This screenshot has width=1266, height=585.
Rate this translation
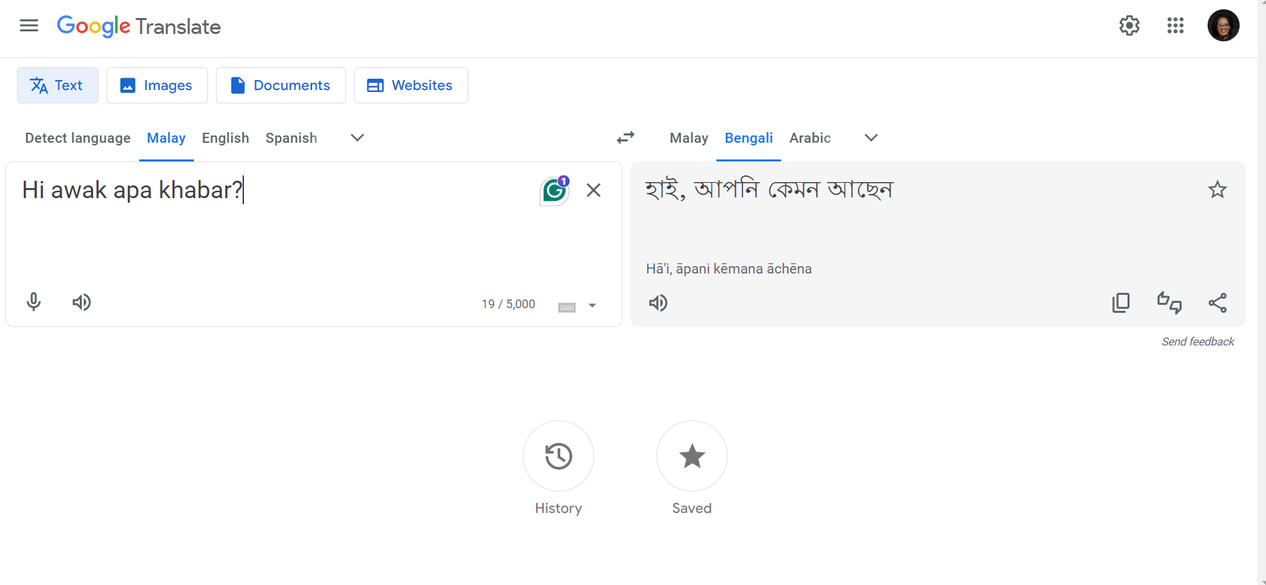[1169, 303]
